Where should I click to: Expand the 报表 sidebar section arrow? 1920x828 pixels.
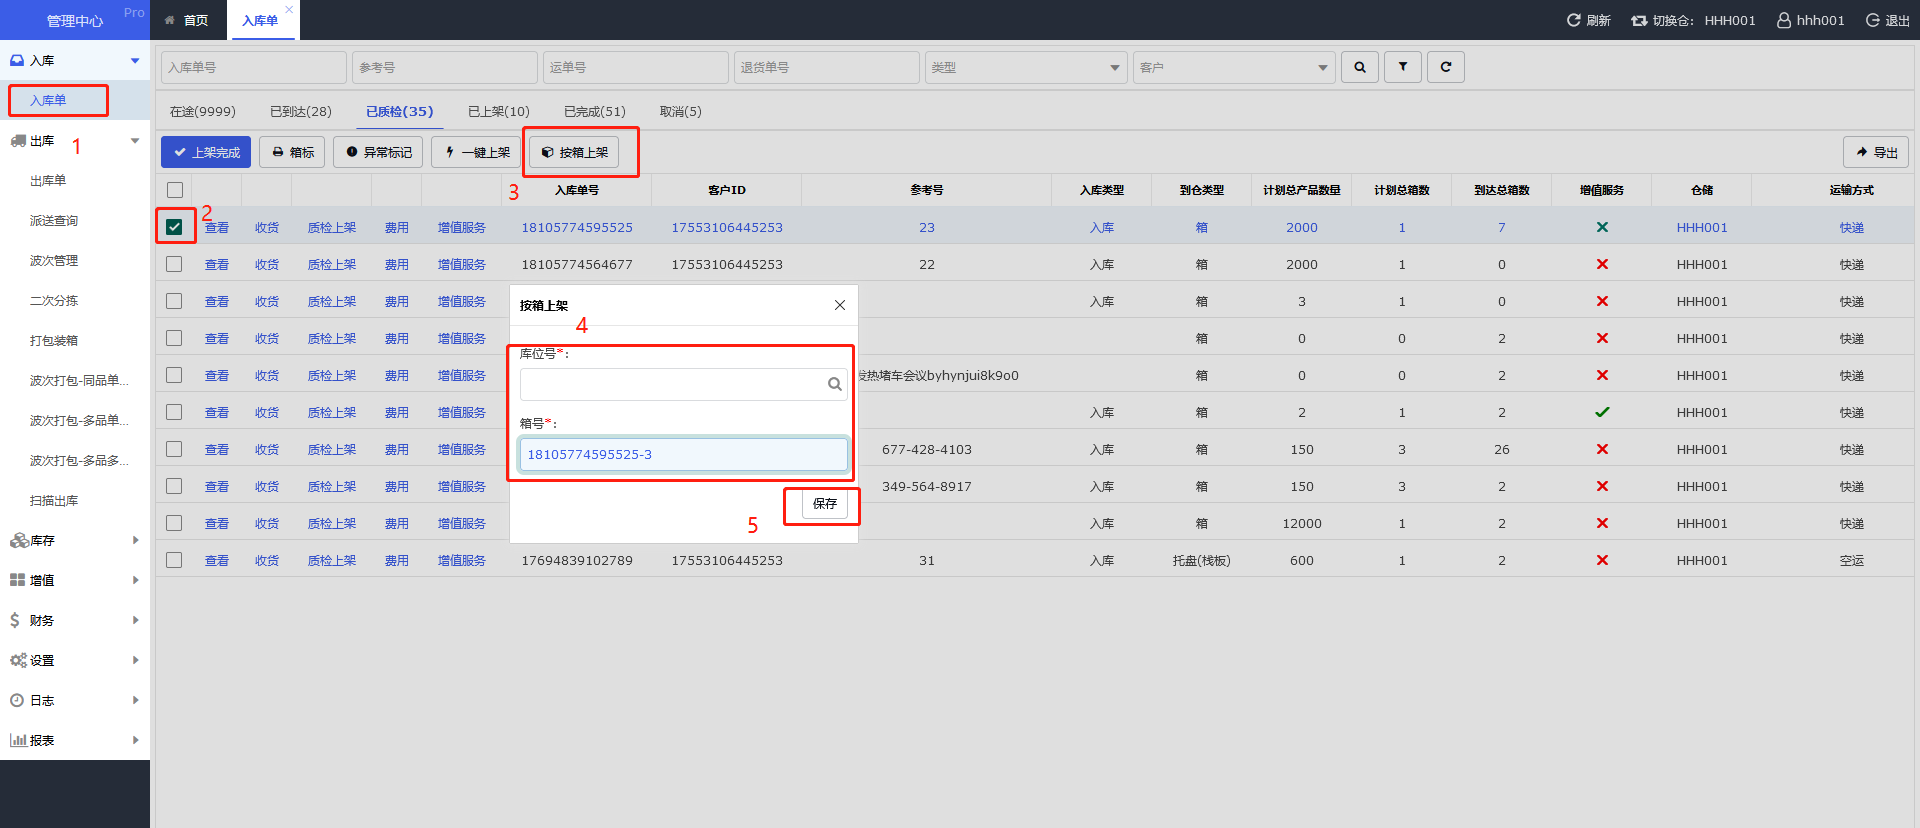[136, 740]
